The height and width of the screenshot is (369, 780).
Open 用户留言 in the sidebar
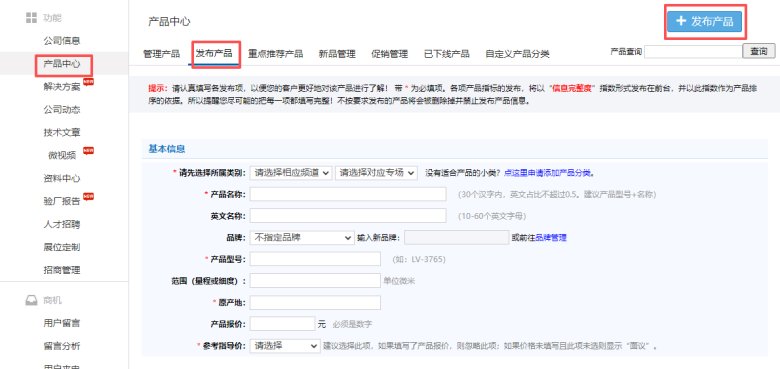click(x=62, y=323)
